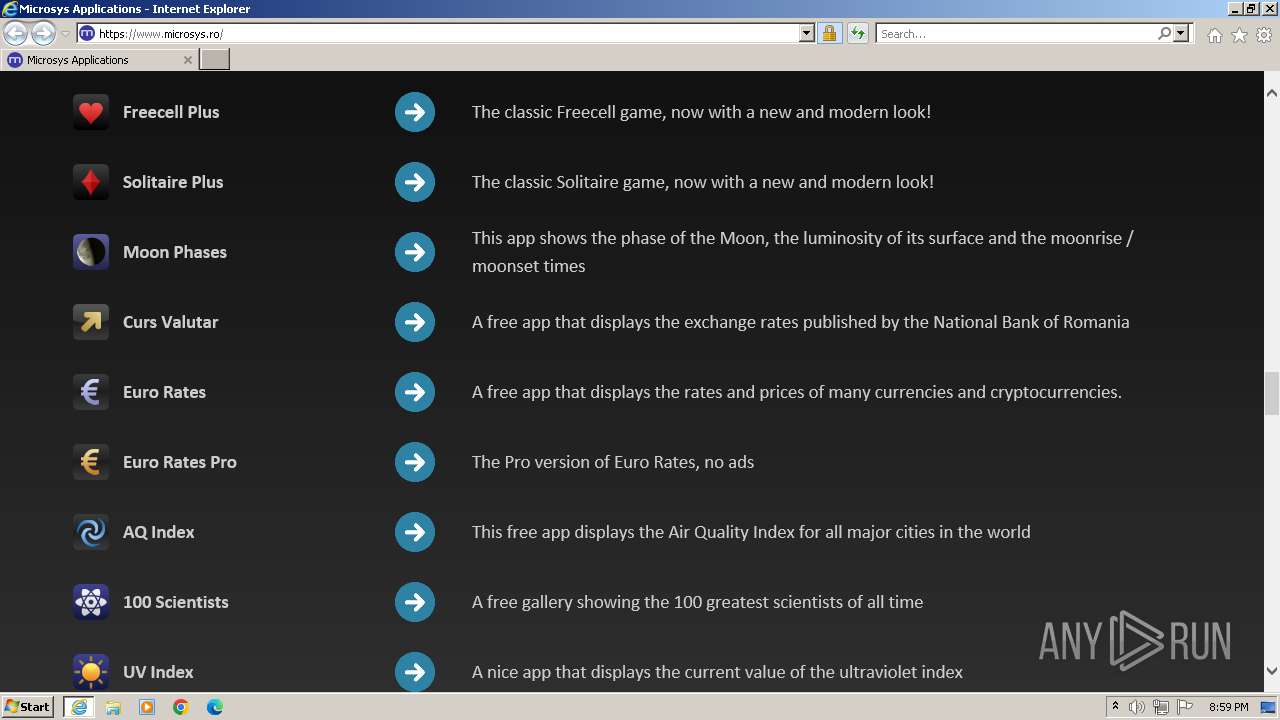Expand the search provider dropdown arrow
The image size is (1280, 720).
[1181, 33]
